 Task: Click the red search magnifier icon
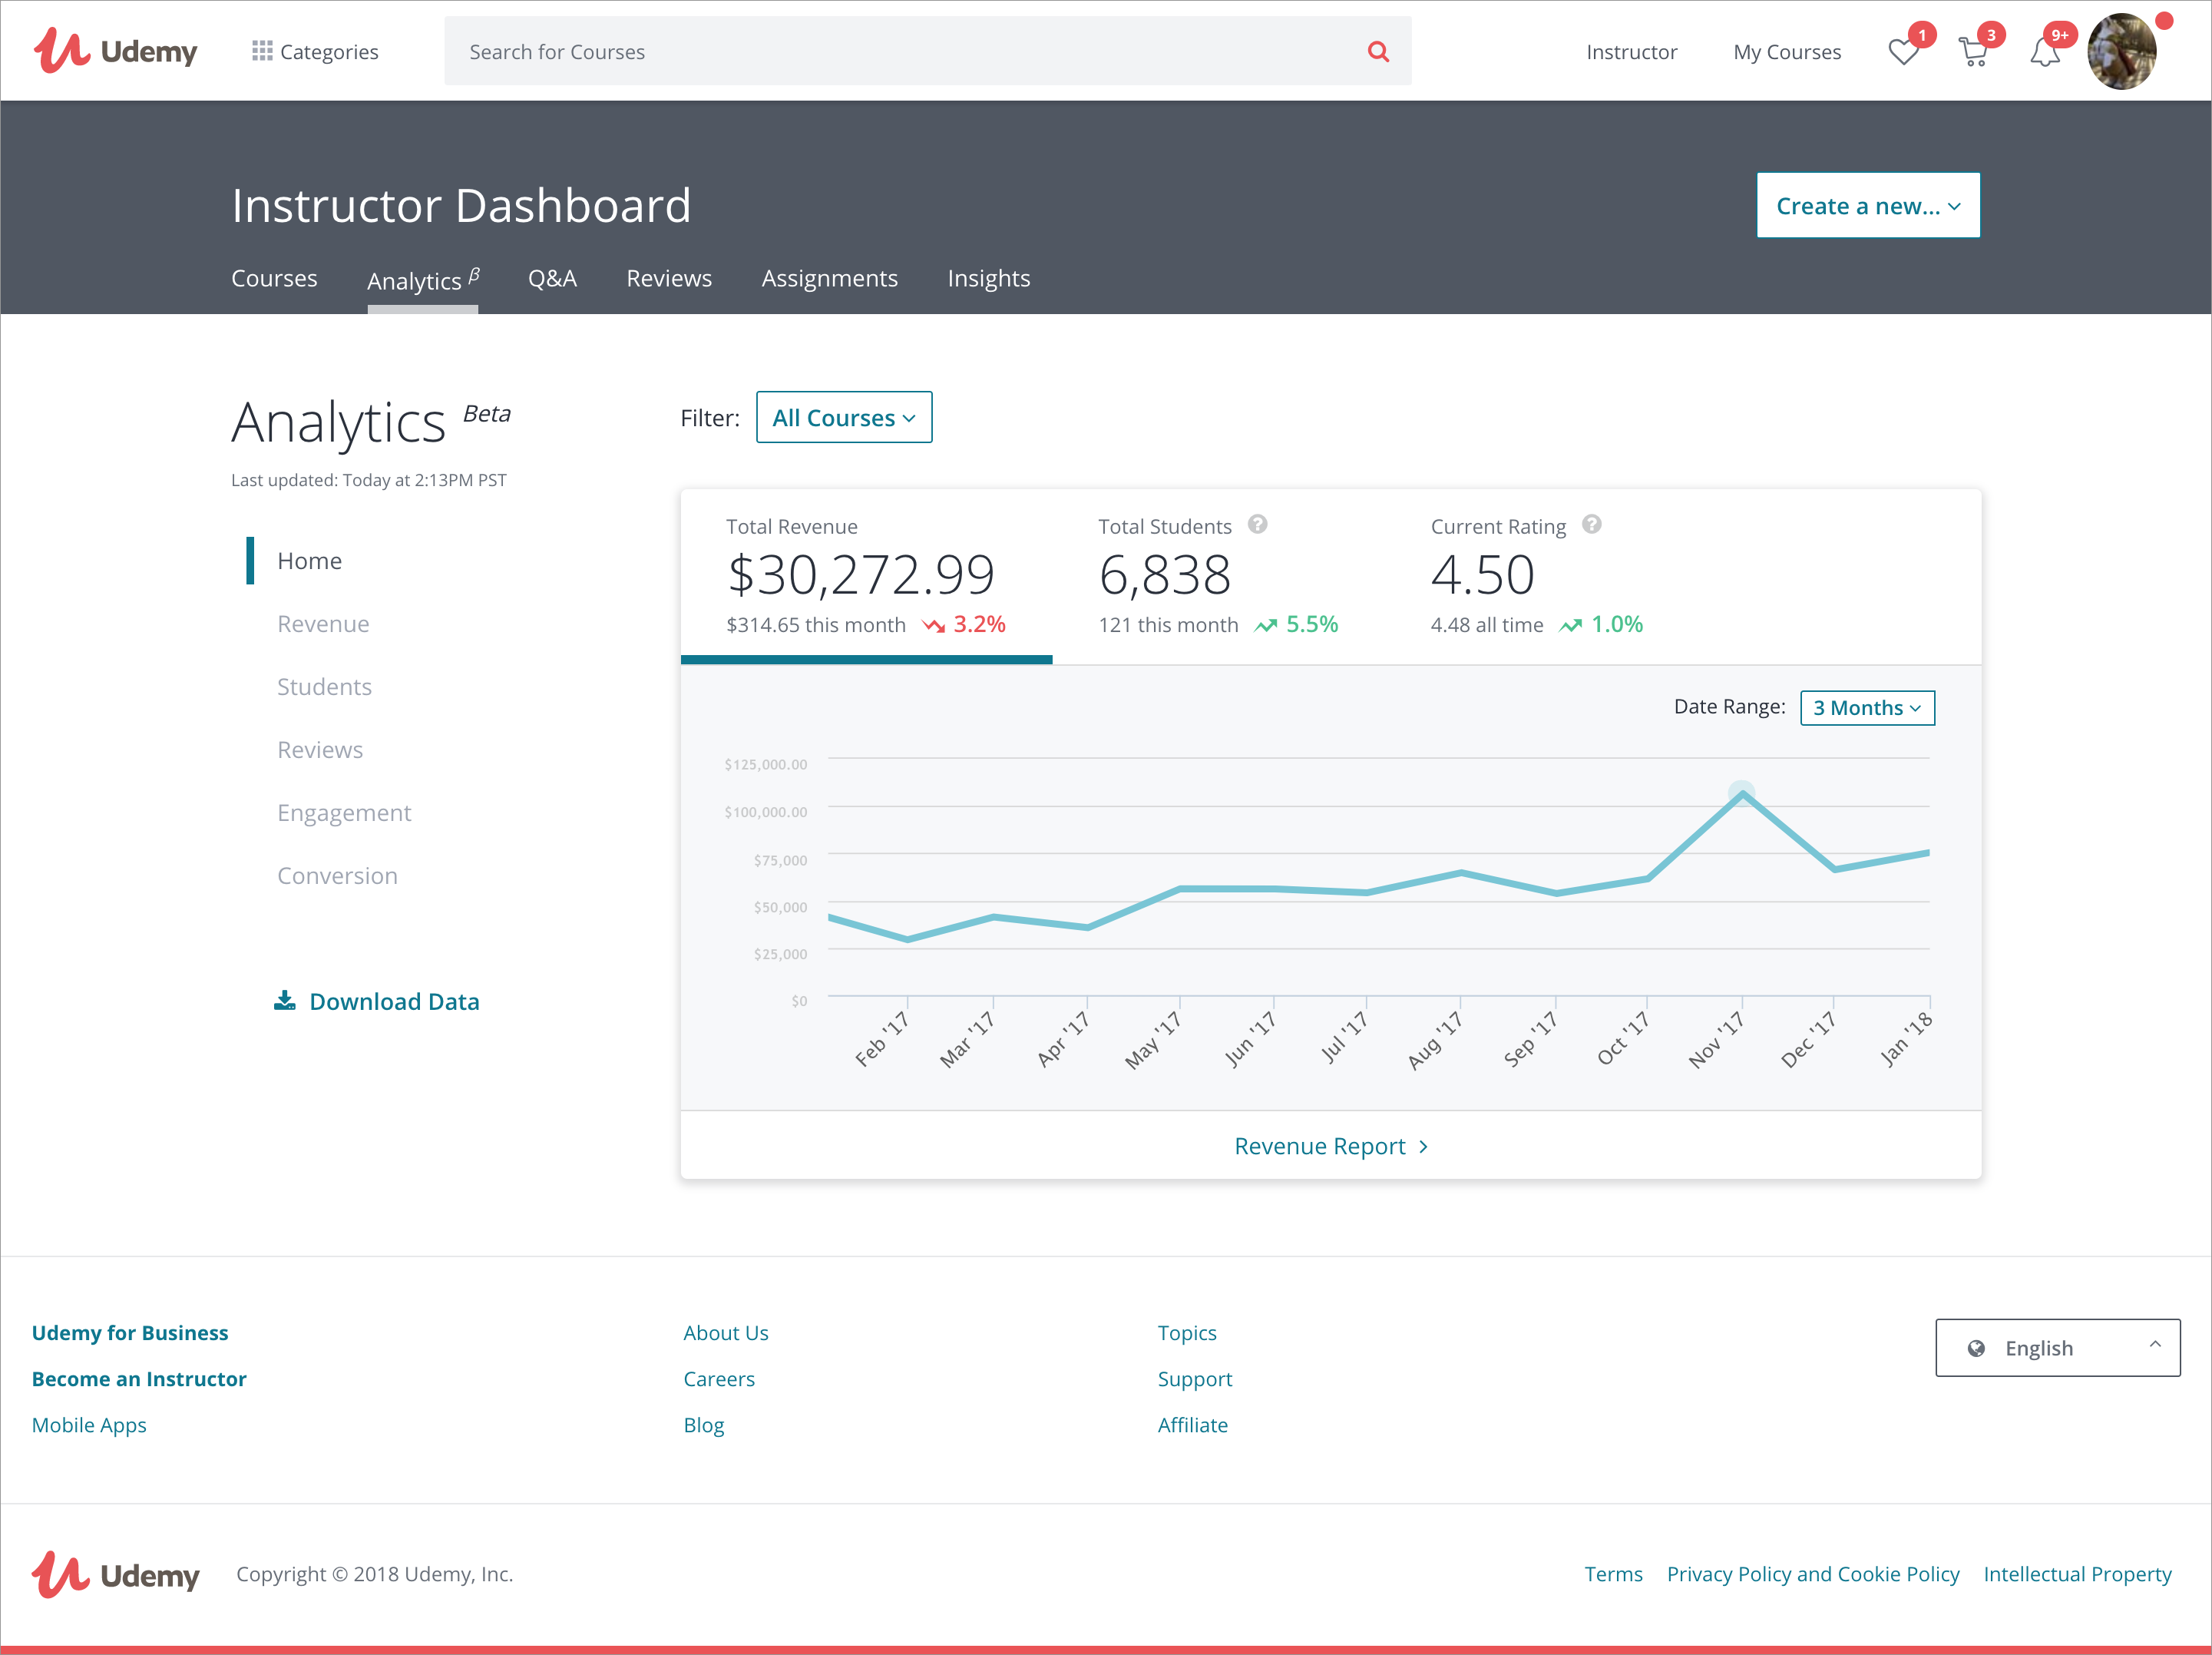click(x=1378, y=51)
